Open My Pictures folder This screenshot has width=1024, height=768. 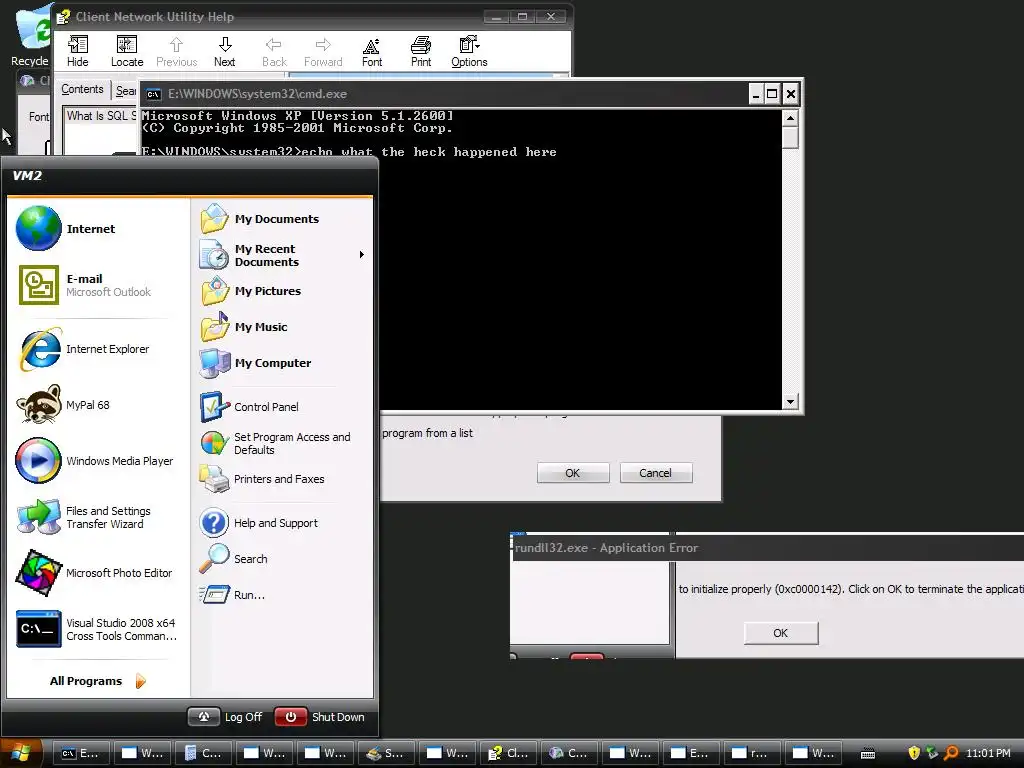tap(282, 291)
